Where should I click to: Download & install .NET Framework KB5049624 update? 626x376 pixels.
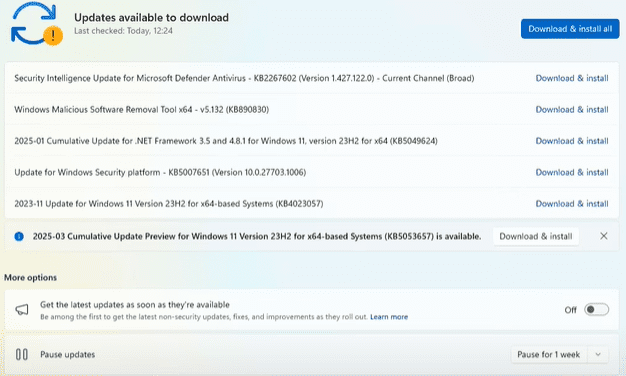572,141
